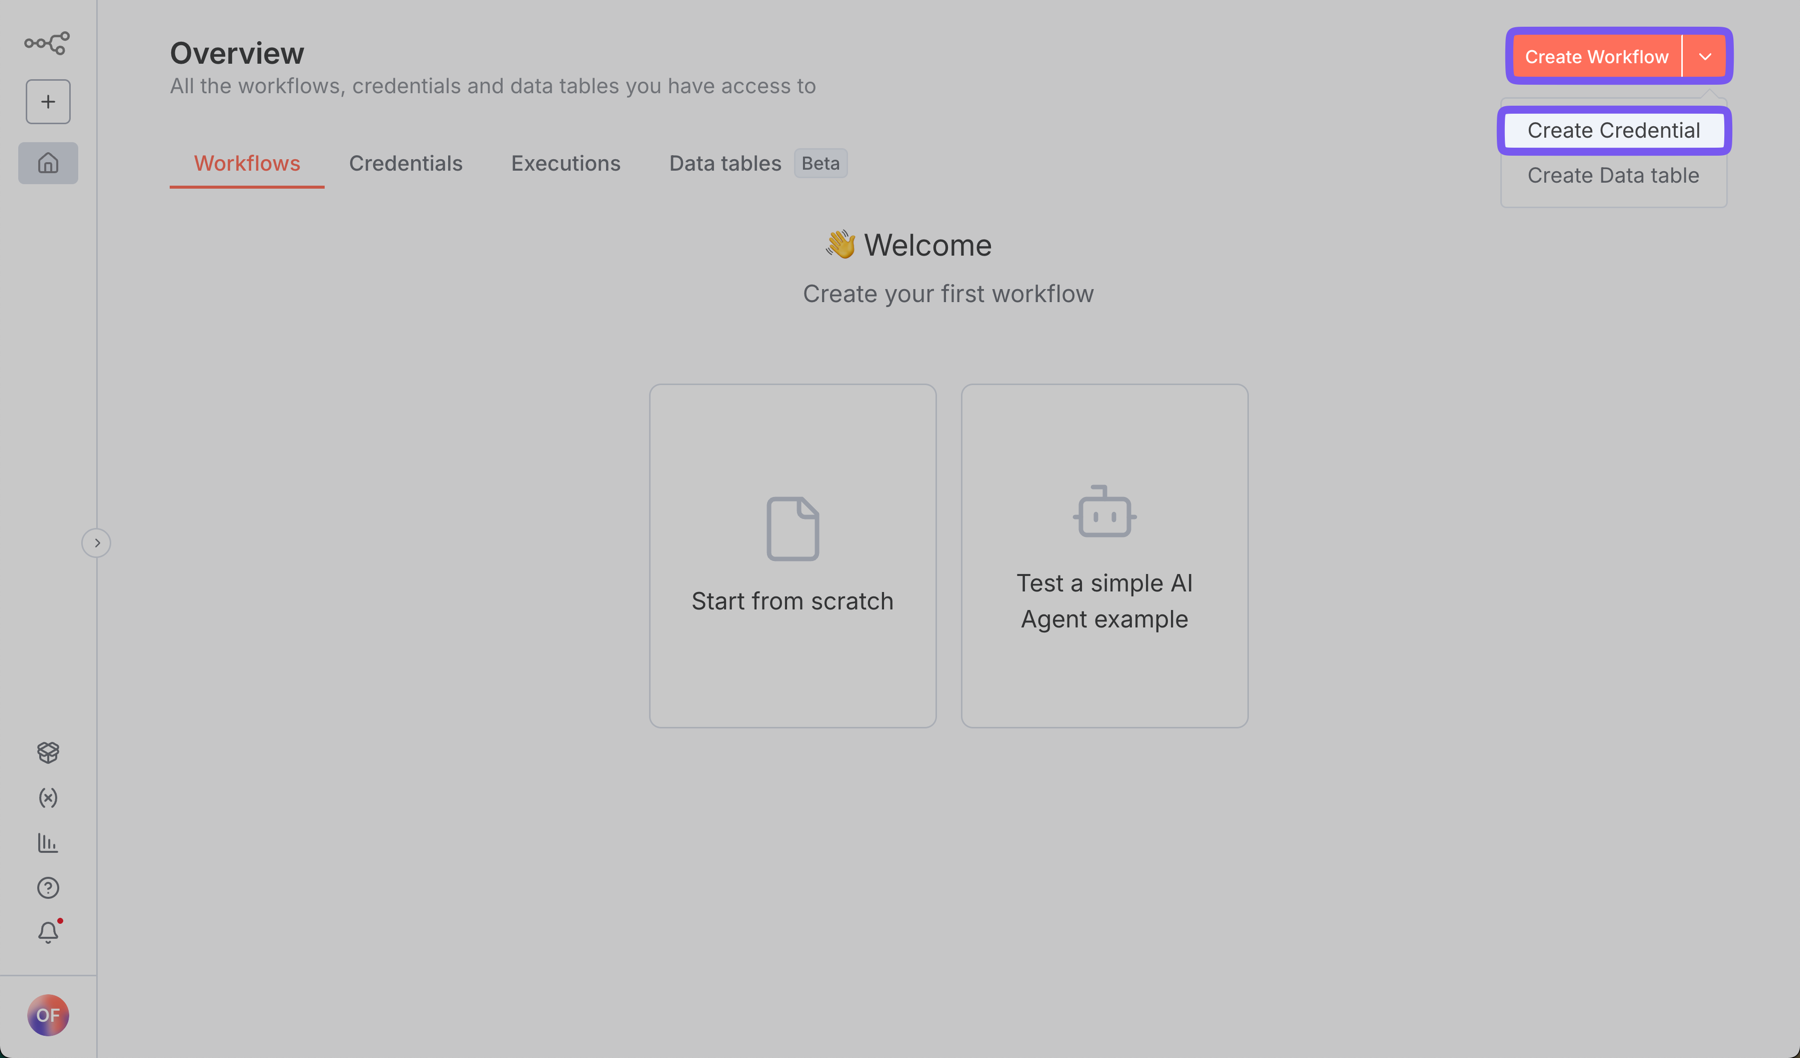Choose Create Data table option
This screenshot has width=1800, height=1058.
(x=1613, y=176)
